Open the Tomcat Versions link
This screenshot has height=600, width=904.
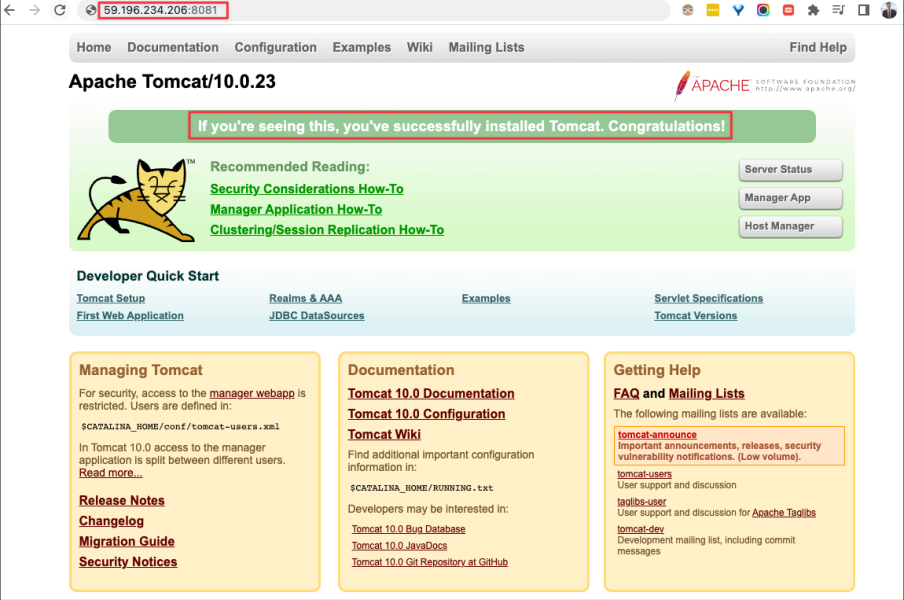(695, 316)
